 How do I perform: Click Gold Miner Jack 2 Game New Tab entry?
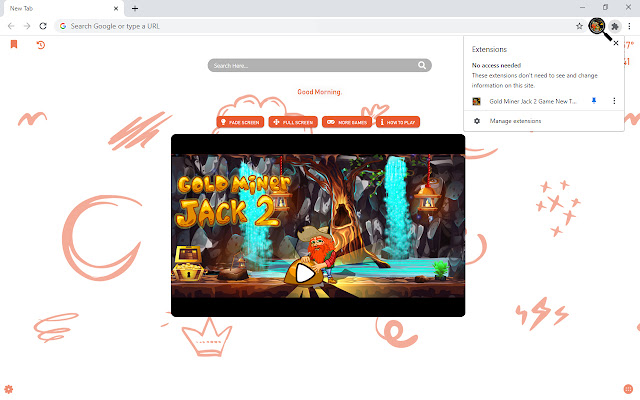533,101
